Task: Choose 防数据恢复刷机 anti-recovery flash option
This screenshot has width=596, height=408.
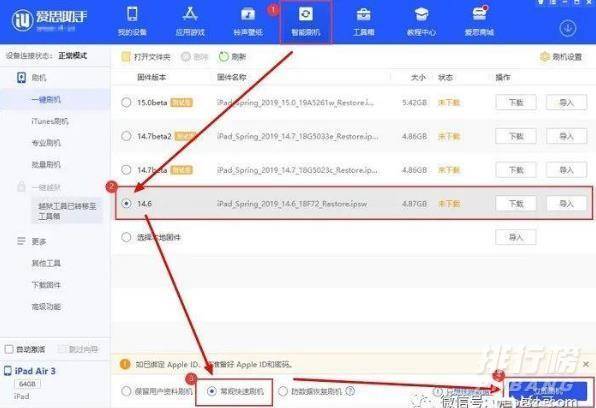Action: tap(283, 391)
